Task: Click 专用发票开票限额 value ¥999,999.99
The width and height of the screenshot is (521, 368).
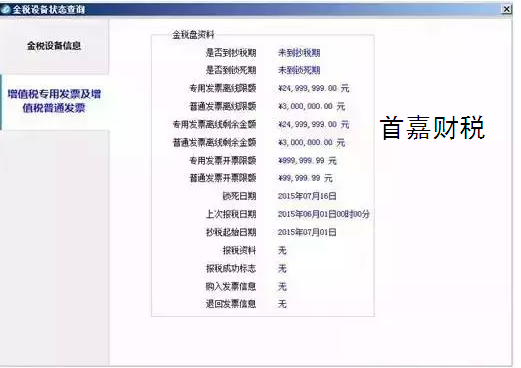Action: click(x=307, y=160)
